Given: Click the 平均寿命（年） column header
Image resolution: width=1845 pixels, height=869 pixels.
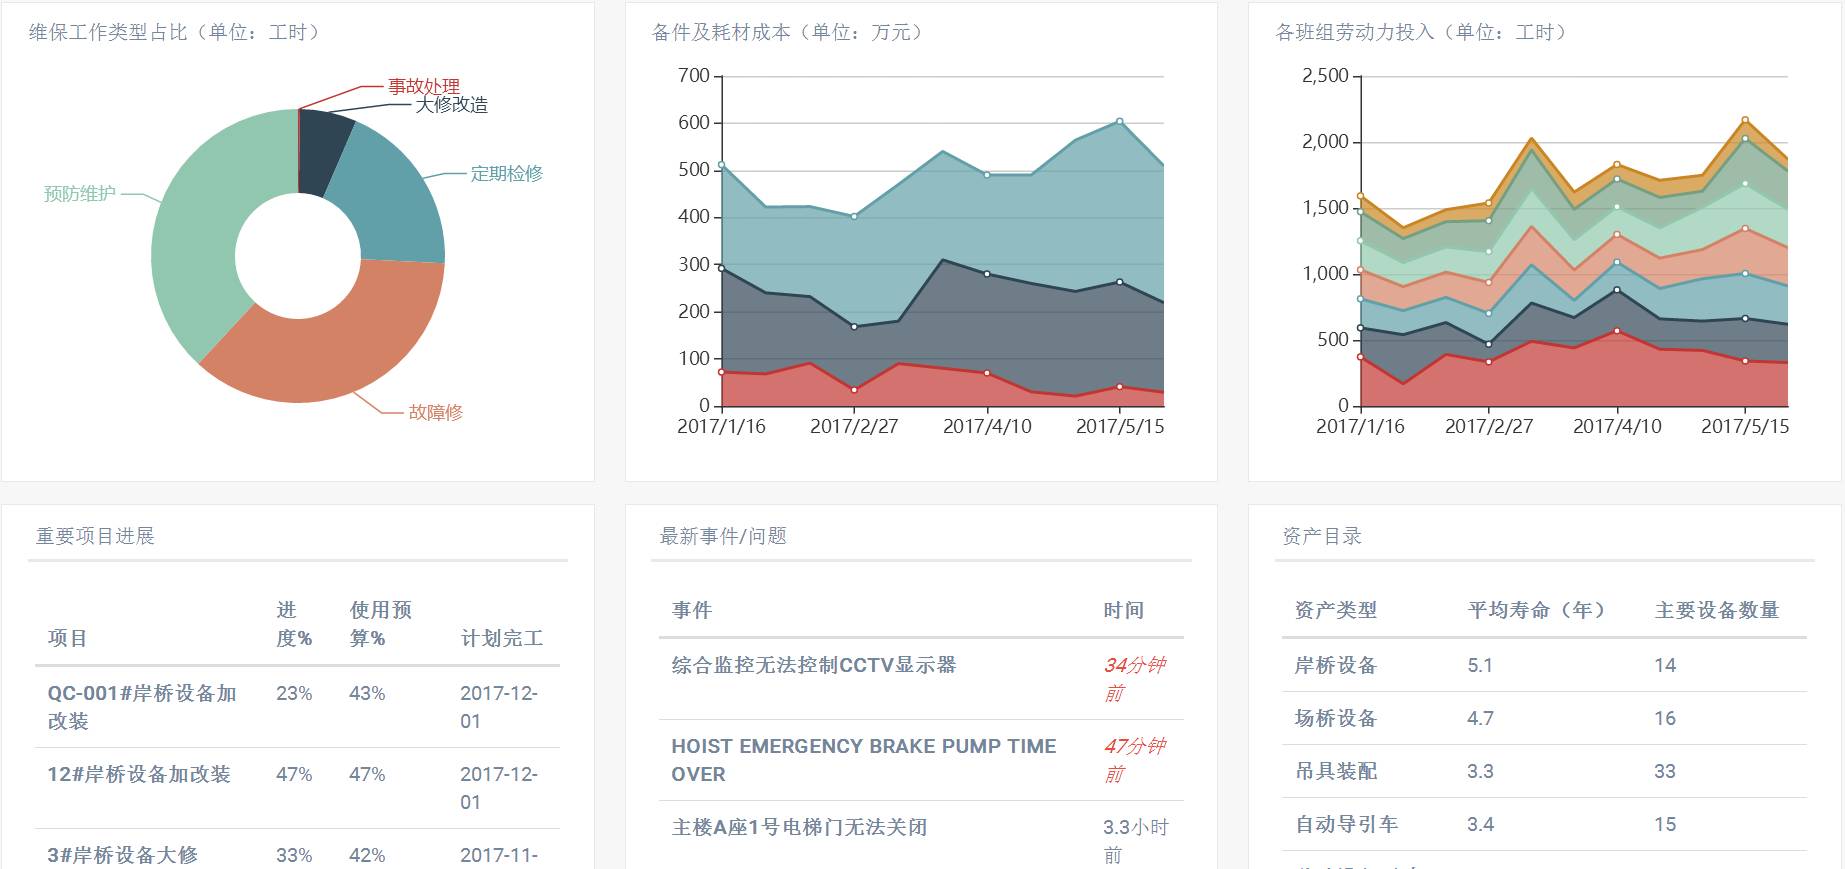Looking at the screenshot, I should [x=1536, y=610].
